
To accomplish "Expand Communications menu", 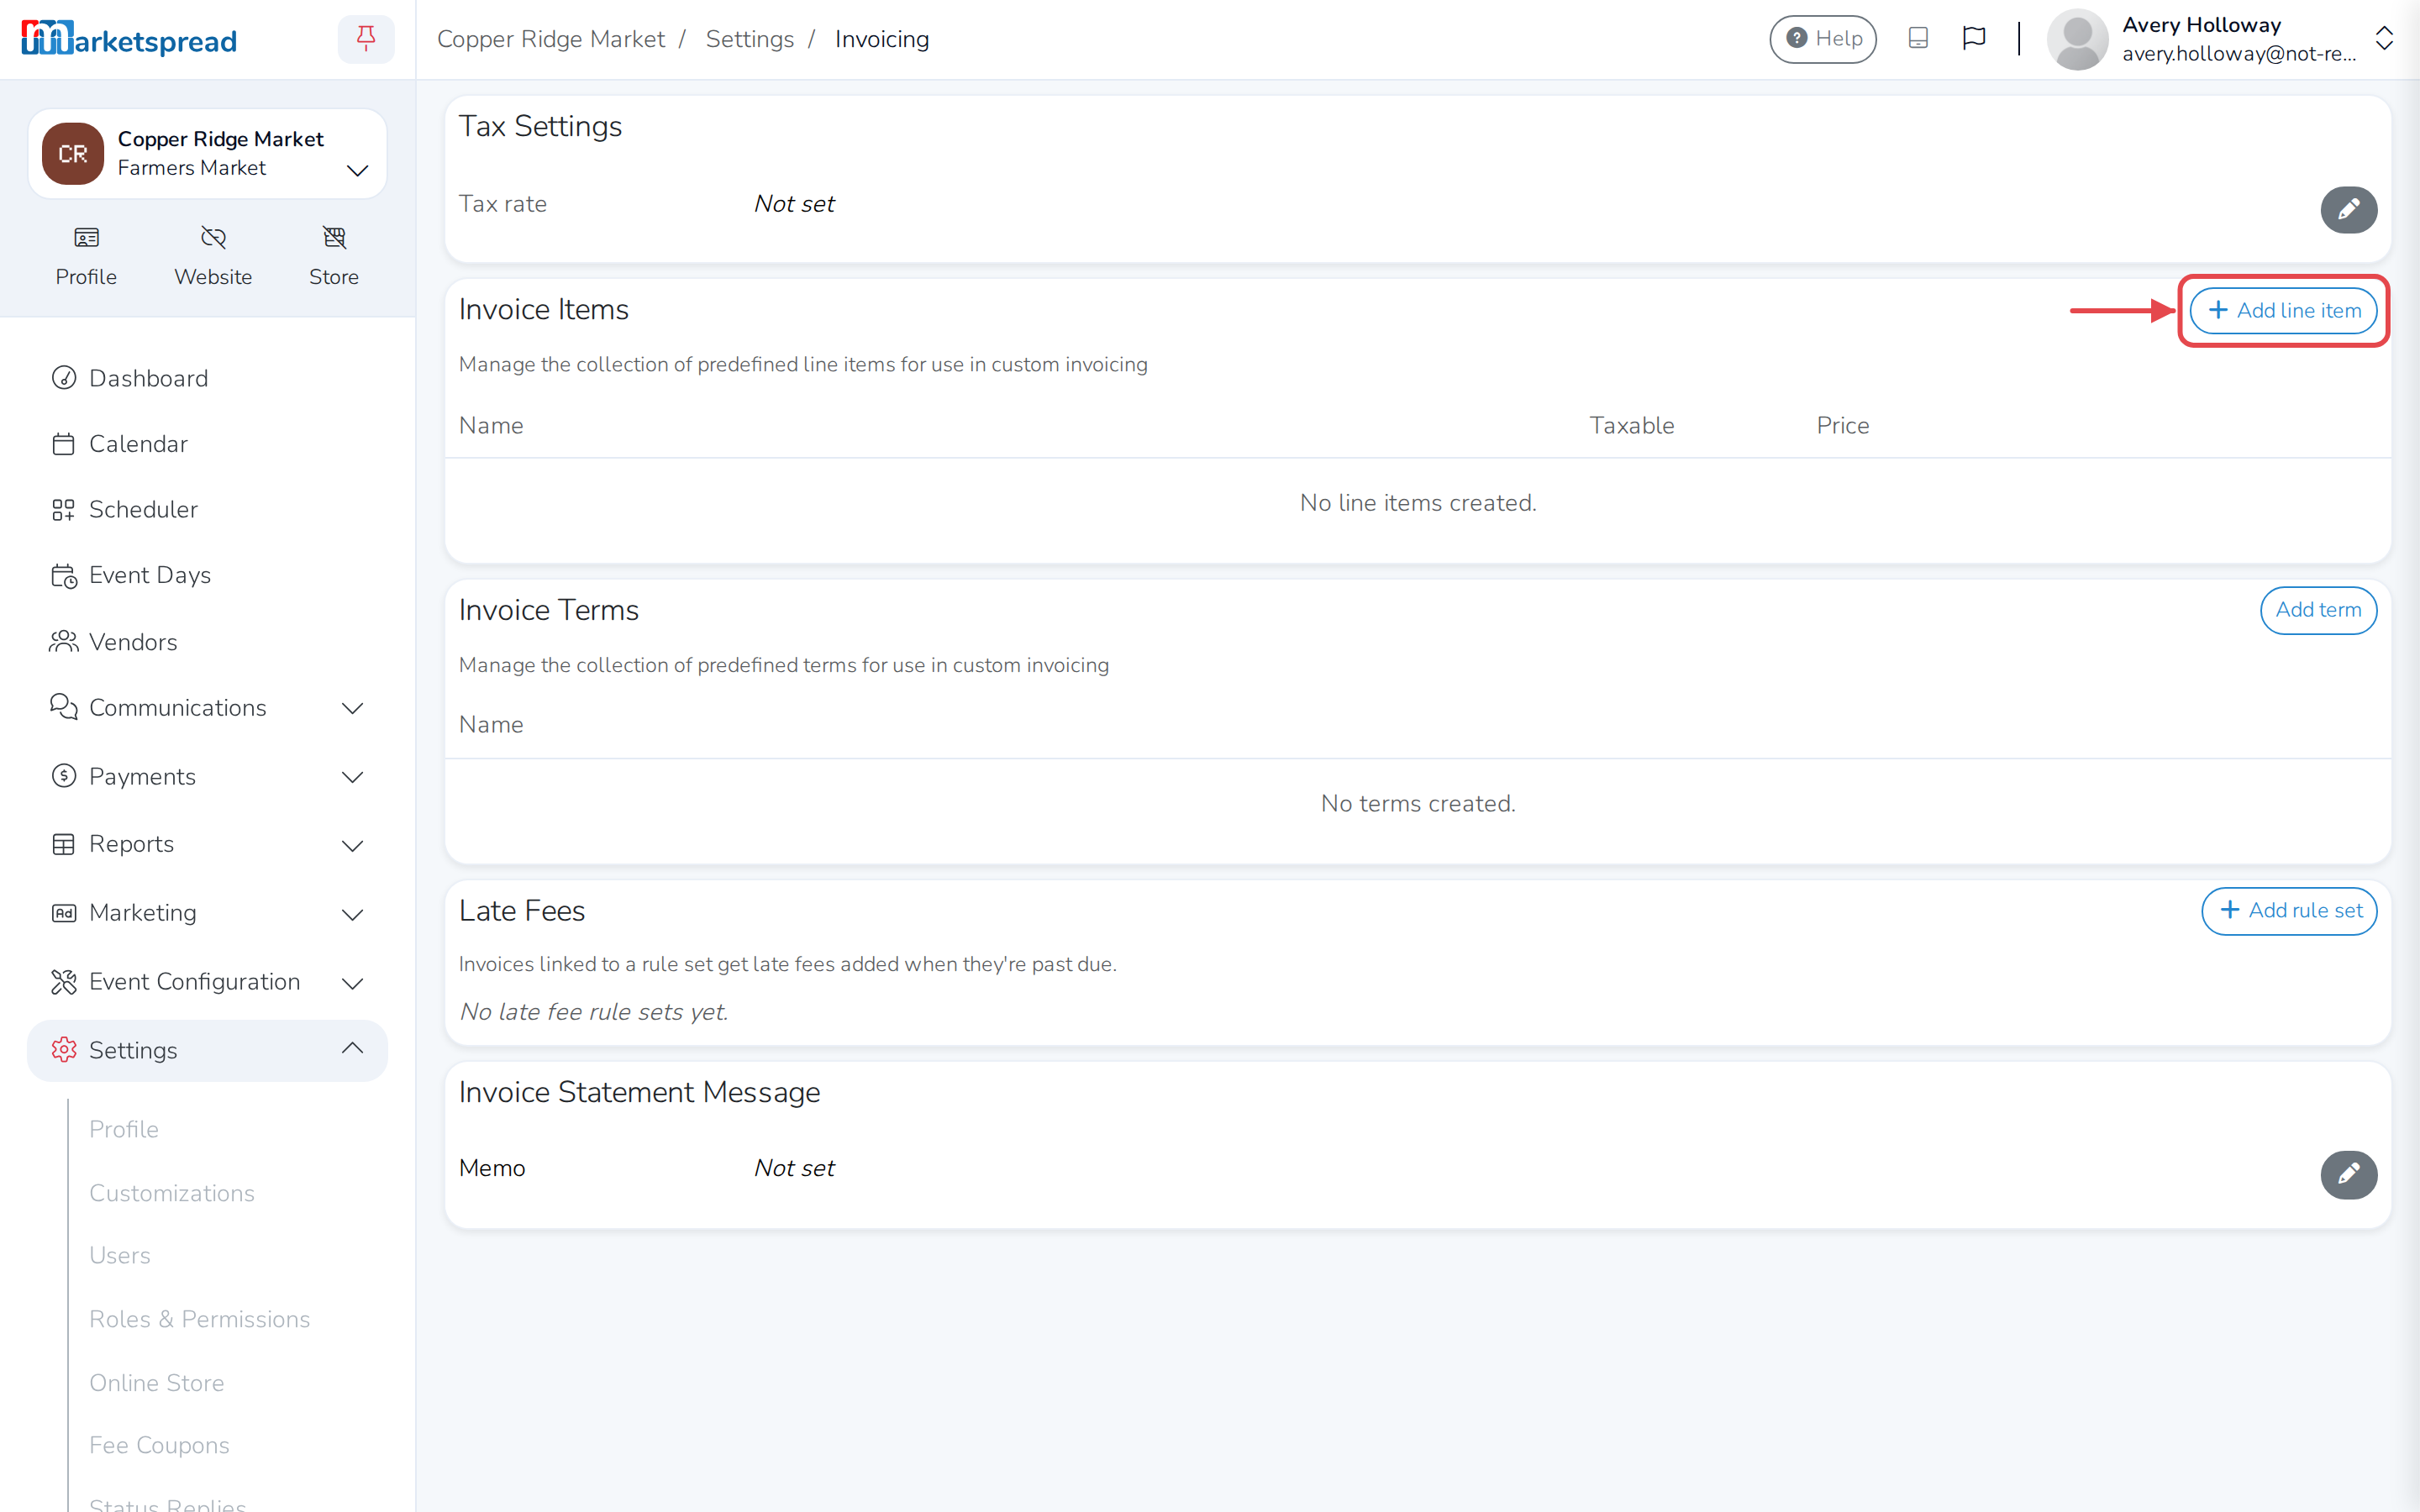I will pos(207,708).
